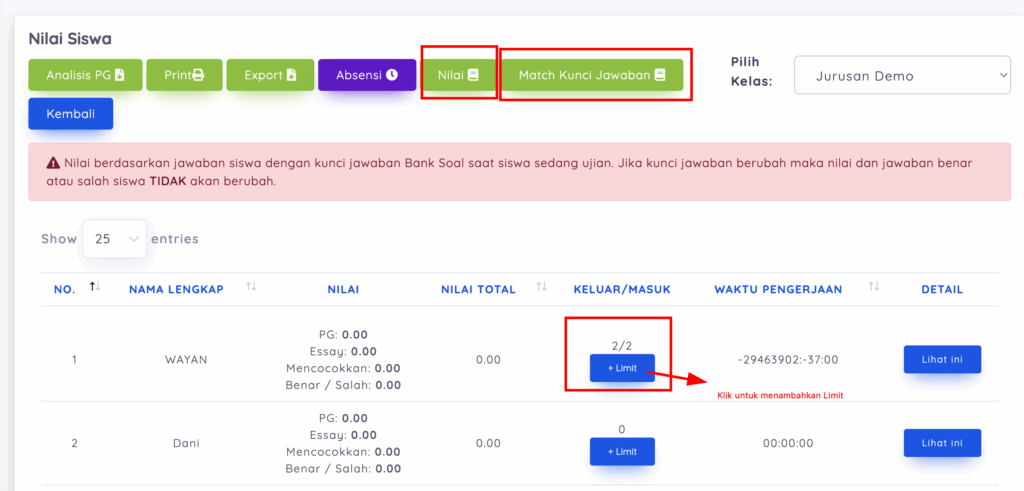Click the warning triangle icon in alert

[x=53, y=162]
